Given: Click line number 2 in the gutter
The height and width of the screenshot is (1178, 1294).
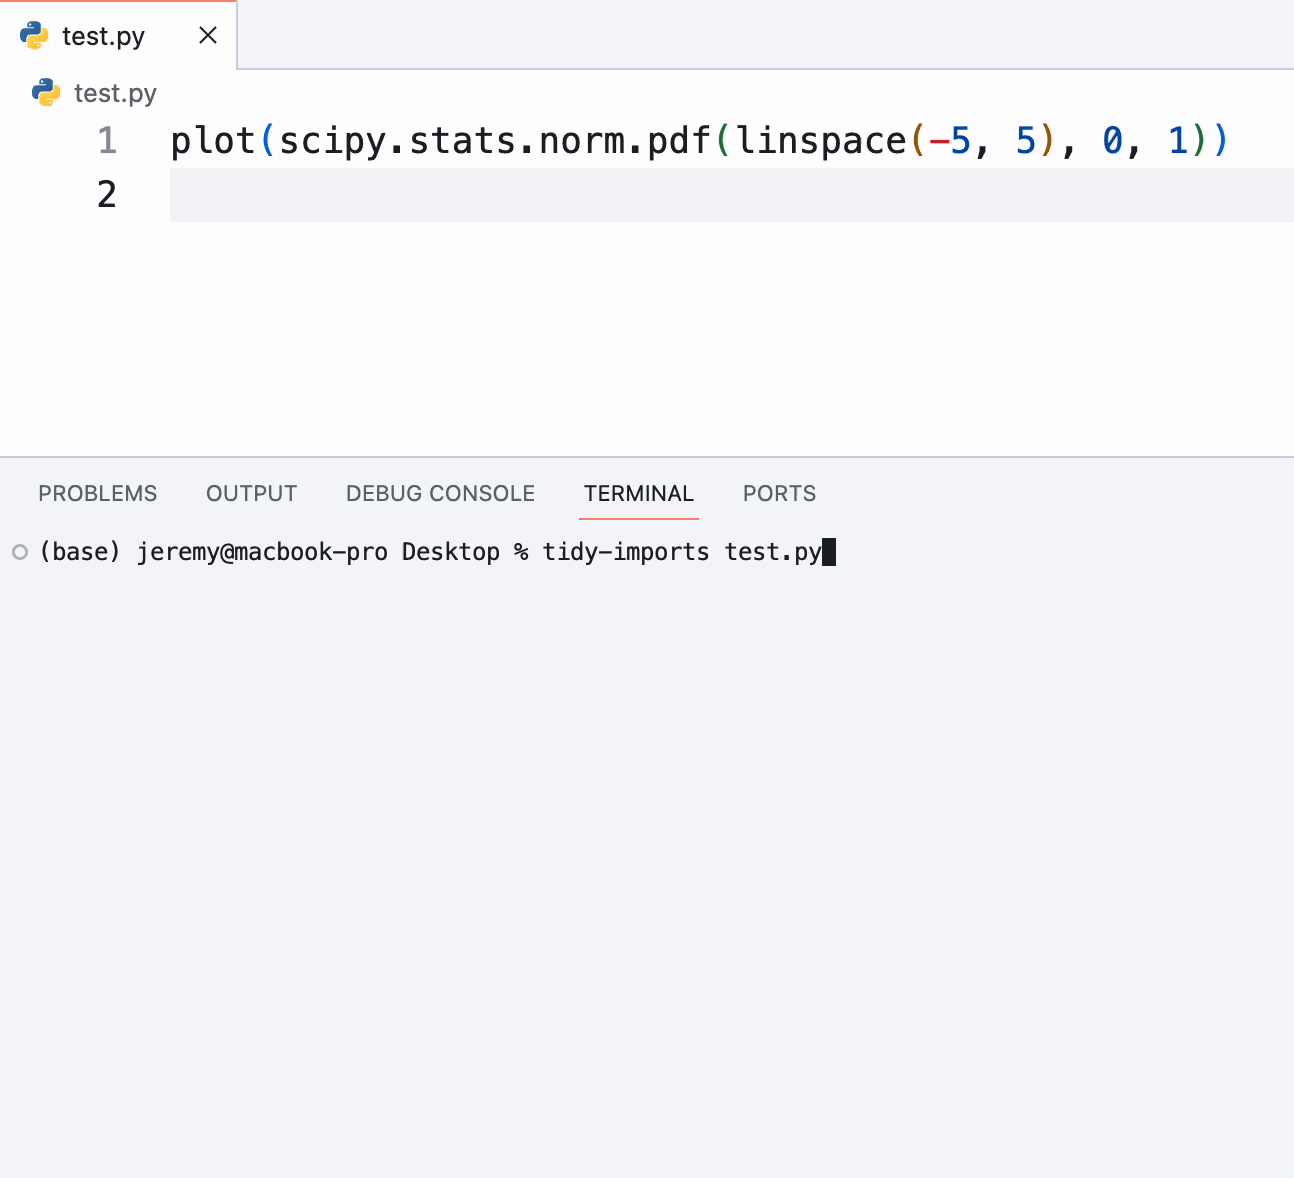Looking at the screenshot, I should point(107,195).
